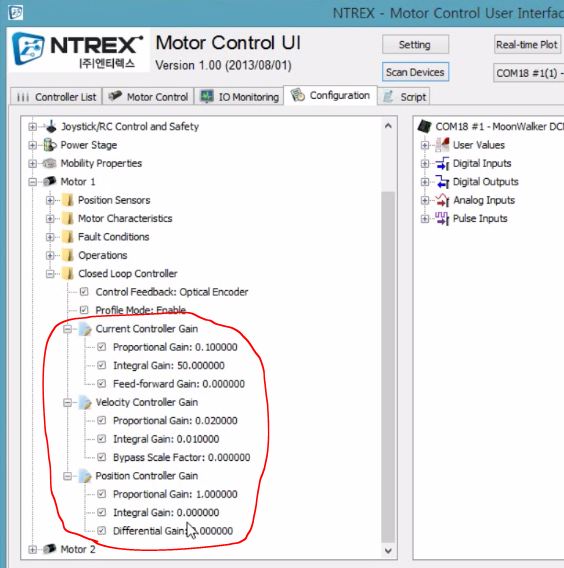Click the Motor 1 motor icon

[50, 181]
